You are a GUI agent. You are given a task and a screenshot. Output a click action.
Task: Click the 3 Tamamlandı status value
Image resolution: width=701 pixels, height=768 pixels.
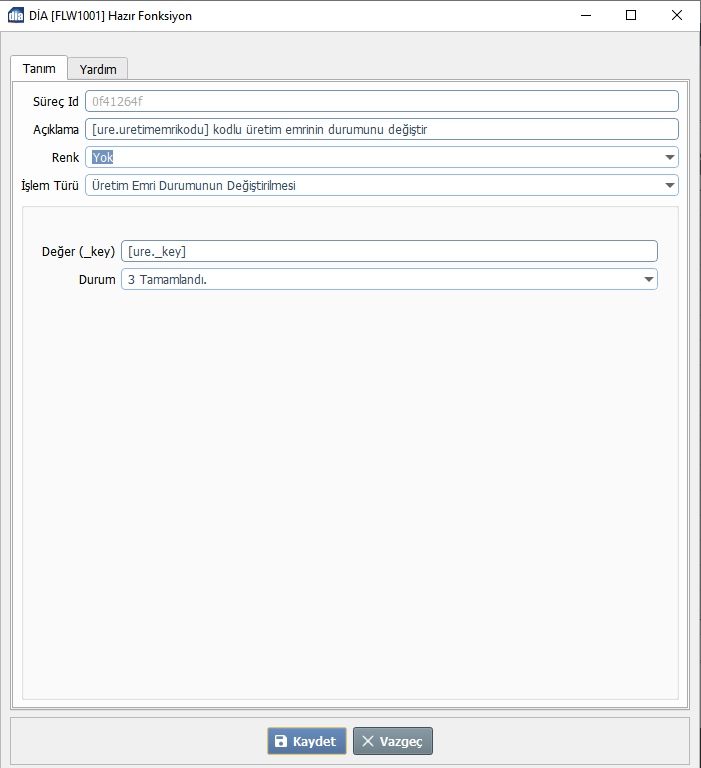coord(174,279)
